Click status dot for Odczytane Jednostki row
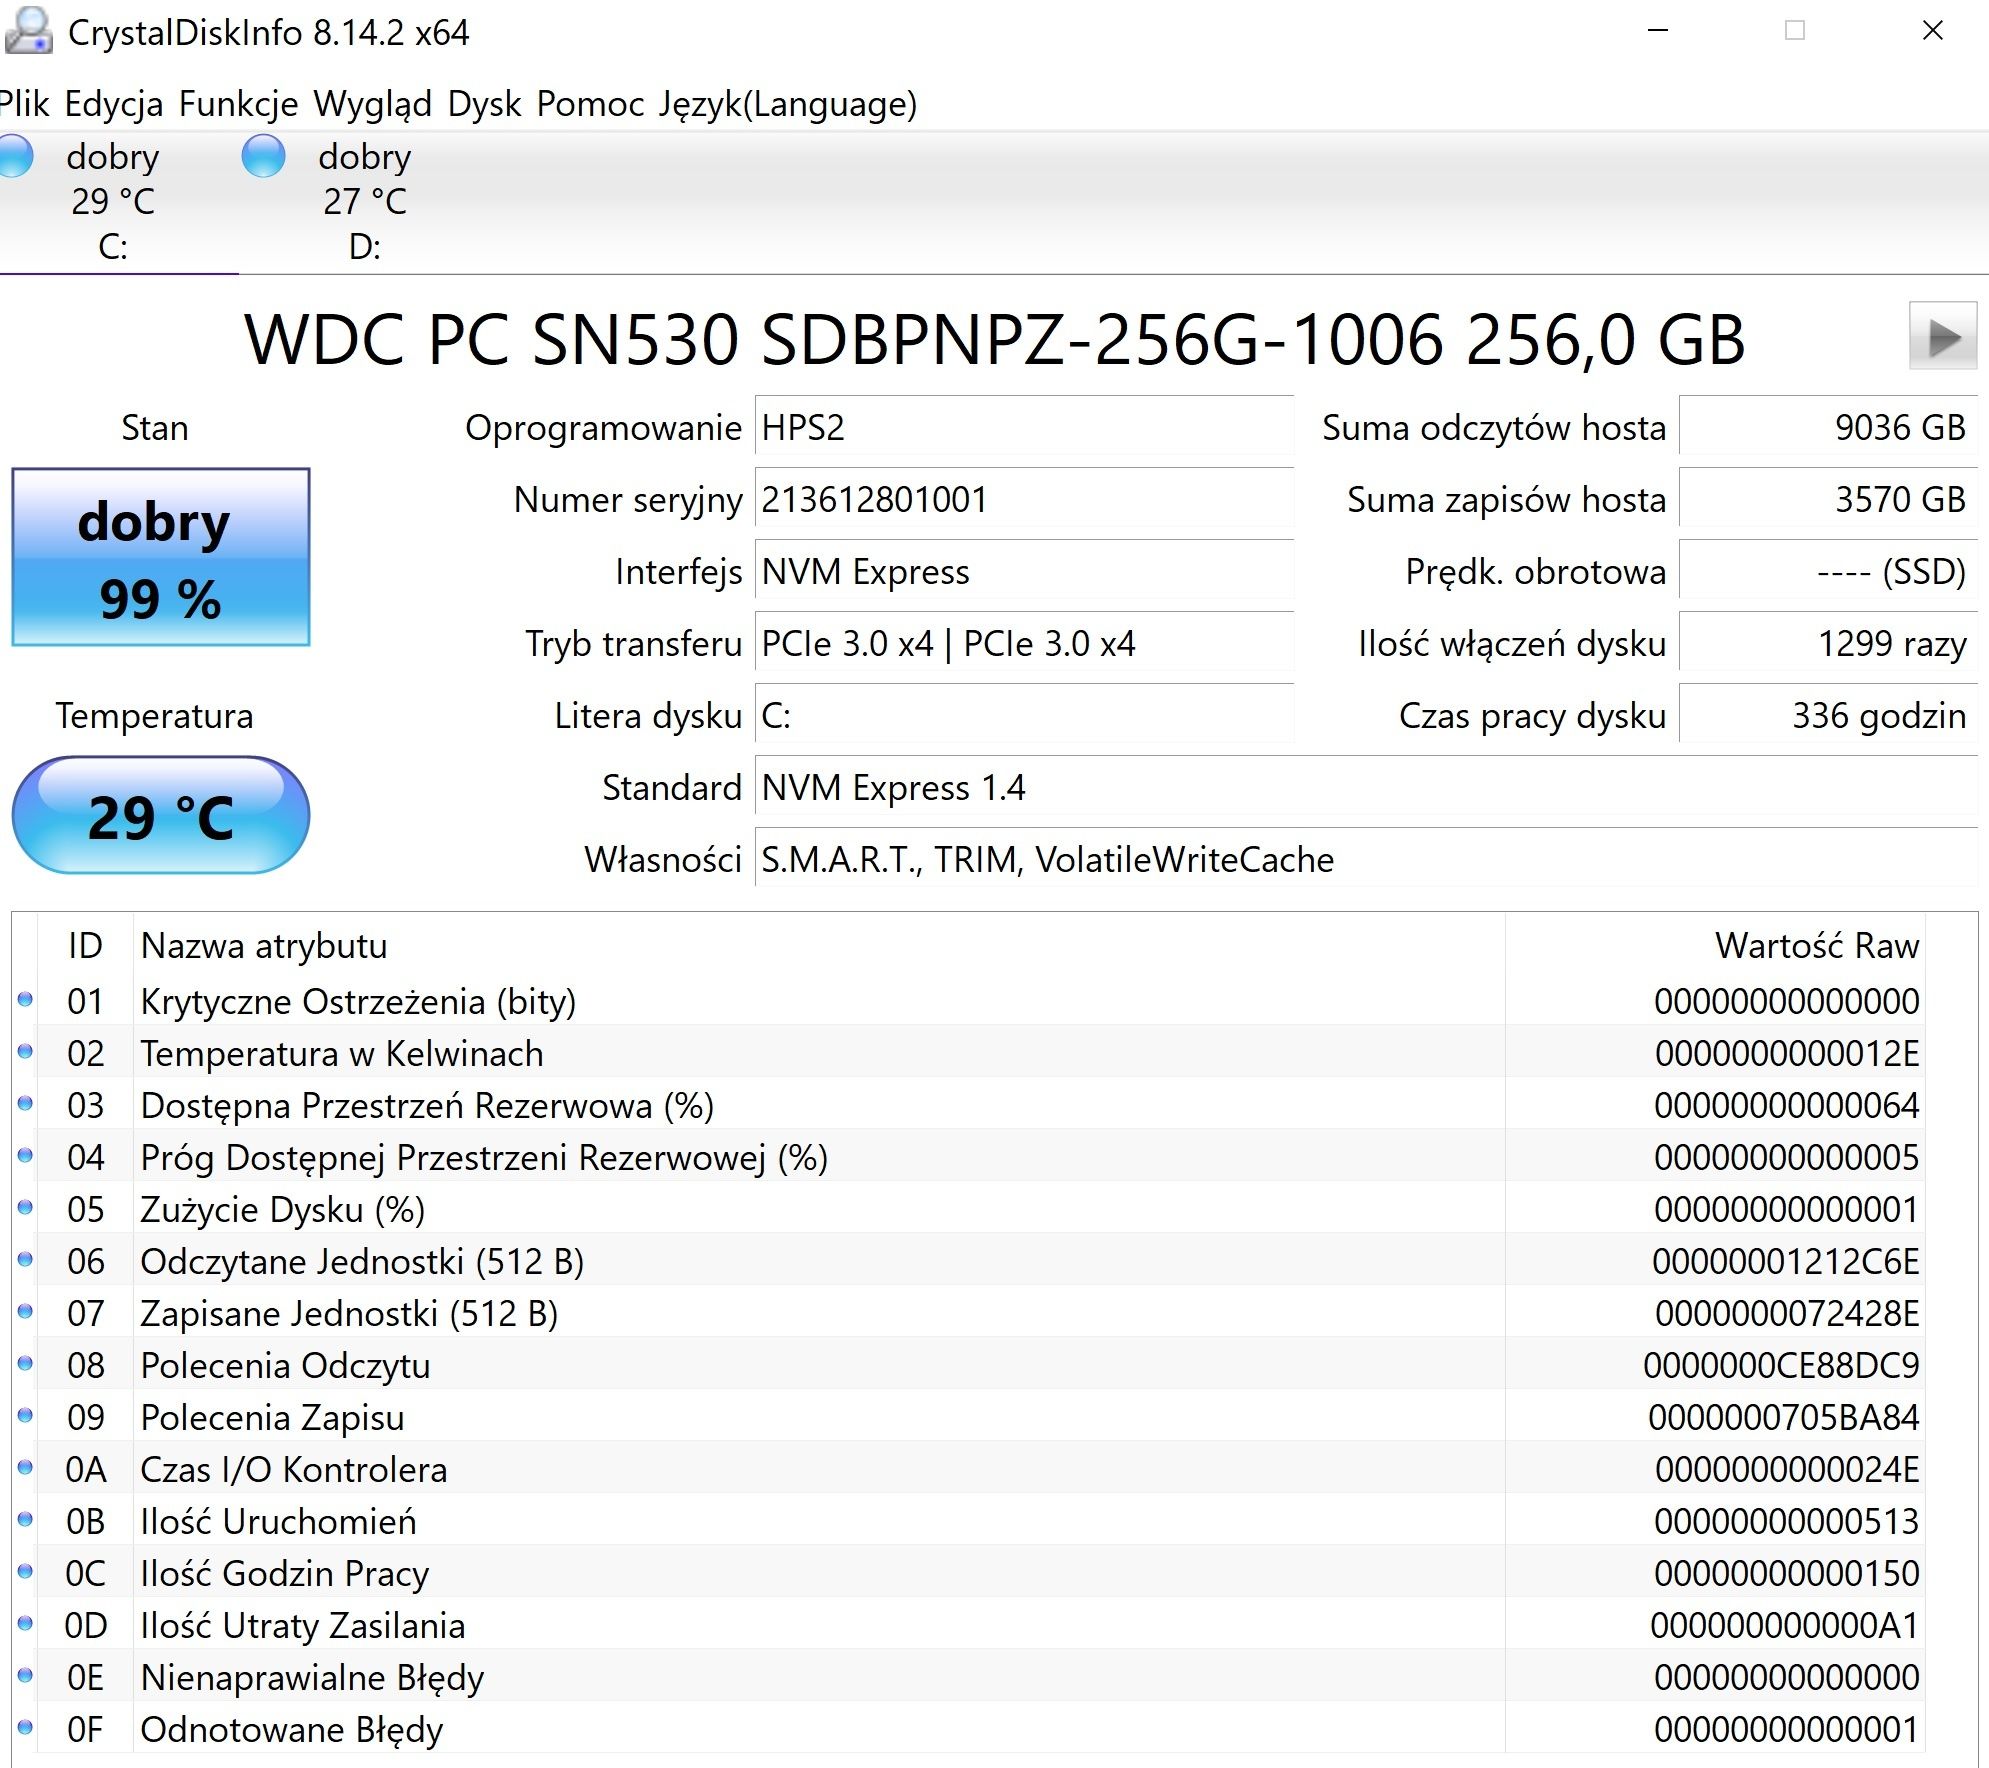The image size is (1989, 1768). [25, 1260]
